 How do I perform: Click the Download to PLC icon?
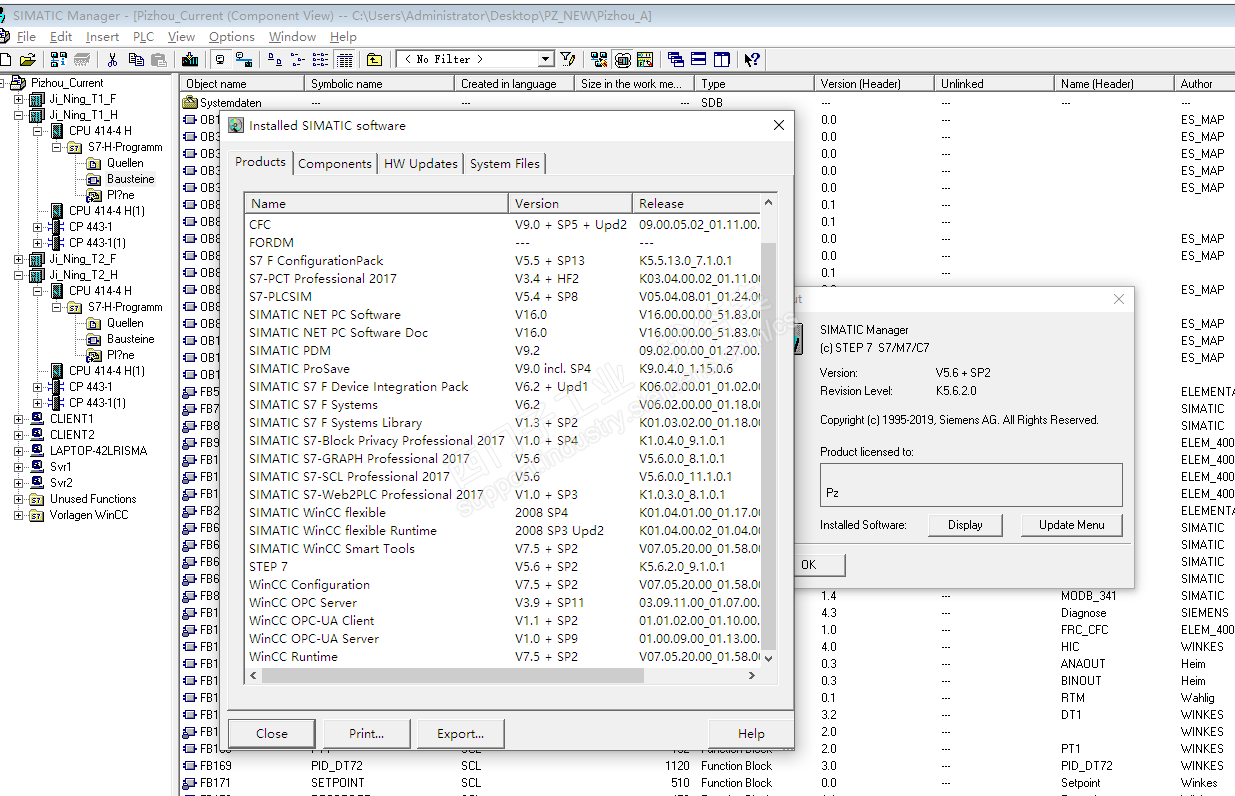189,59
